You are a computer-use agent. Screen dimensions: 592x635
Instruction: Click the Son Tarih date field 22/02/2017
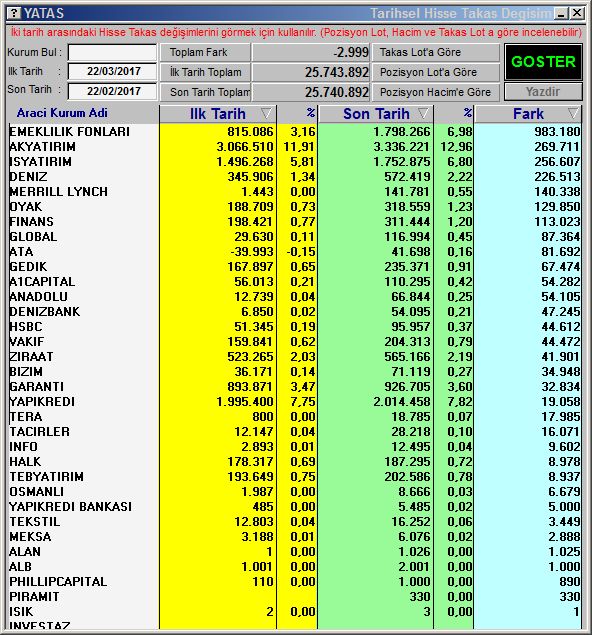click(x=112, y=91)
